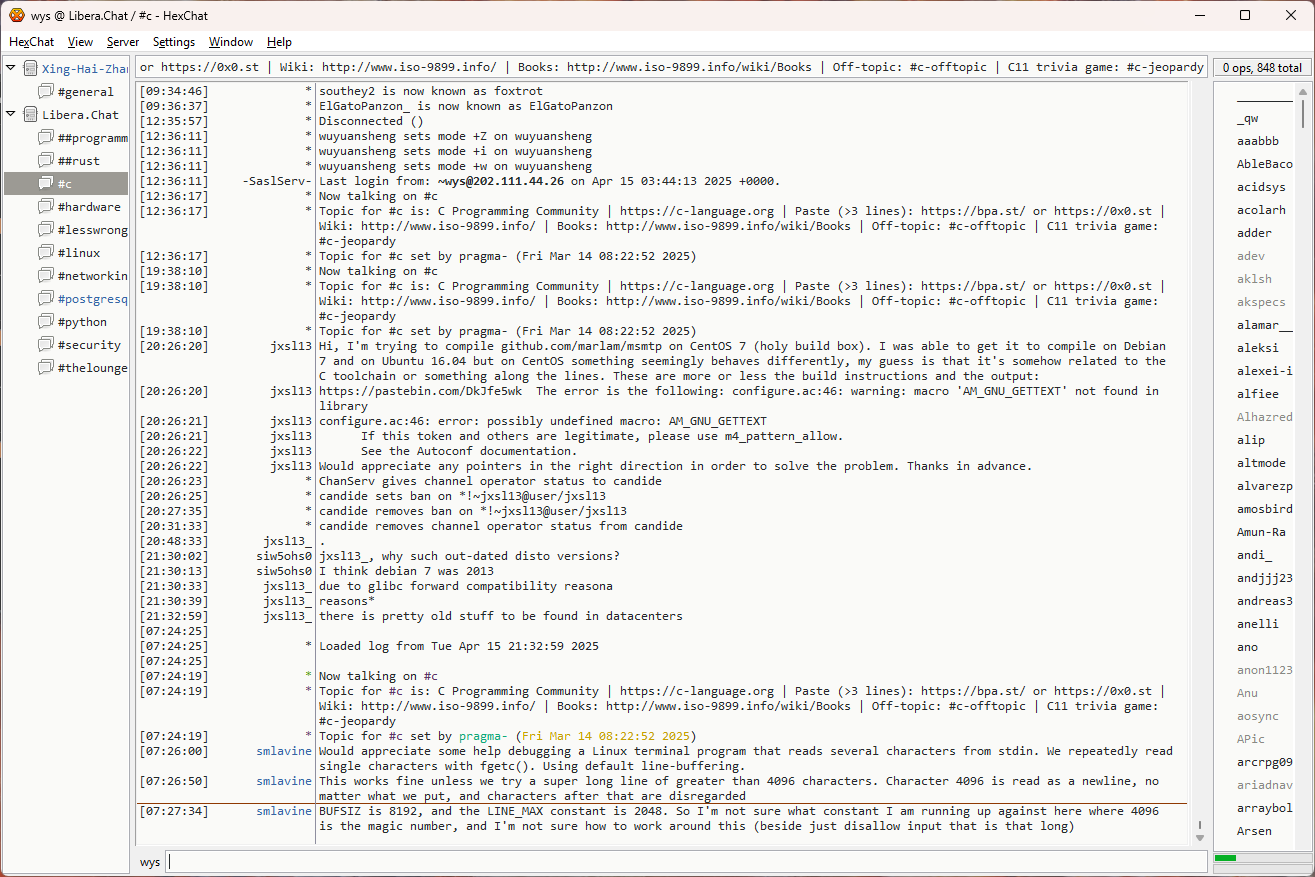This screenshot has width=1315, height=877.
Task: Click the #security channel icon
Action: tap(46, 345)
